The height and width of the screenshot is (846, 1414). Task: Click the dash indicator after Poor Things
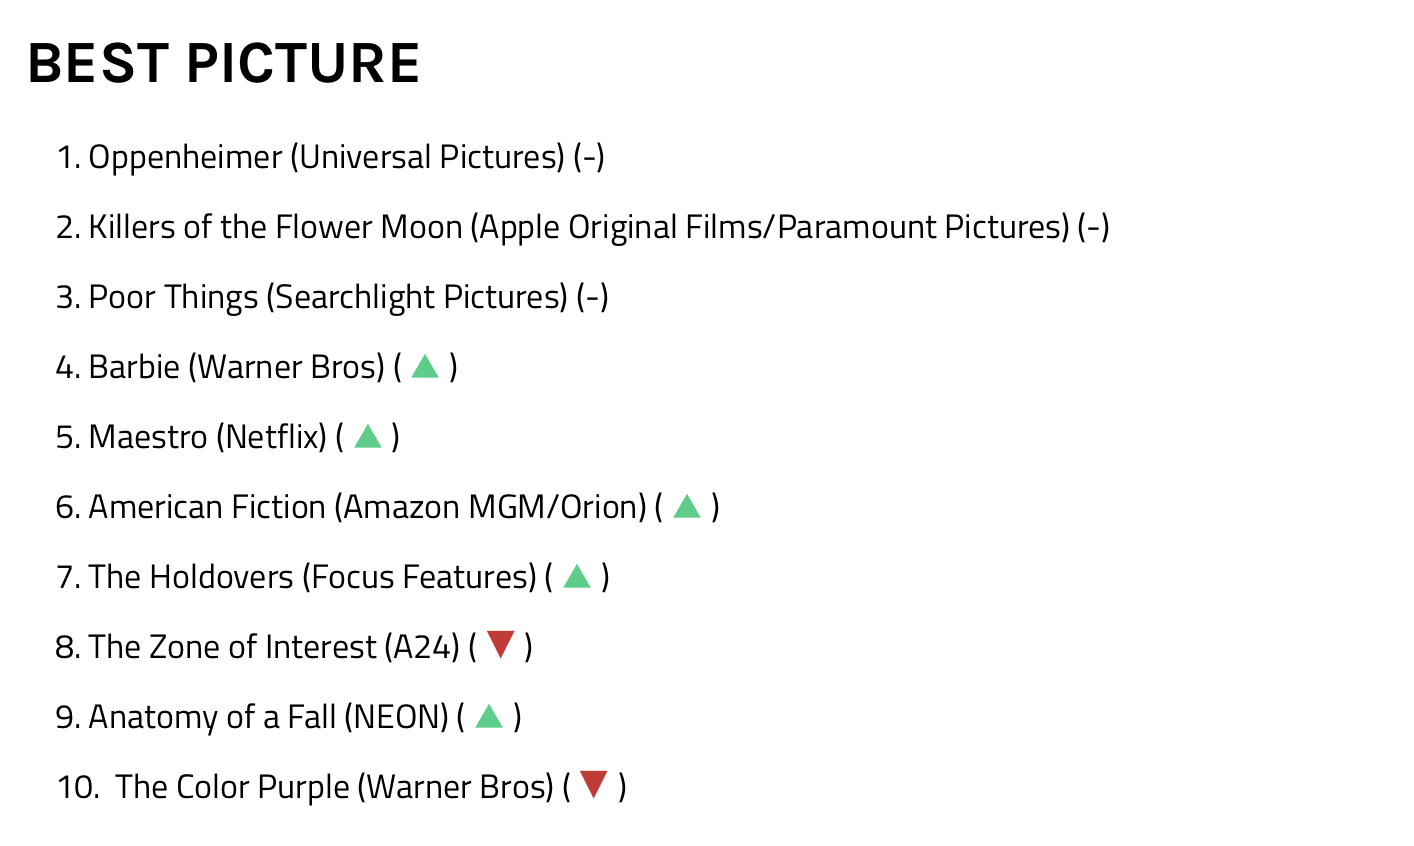(592, 297)
